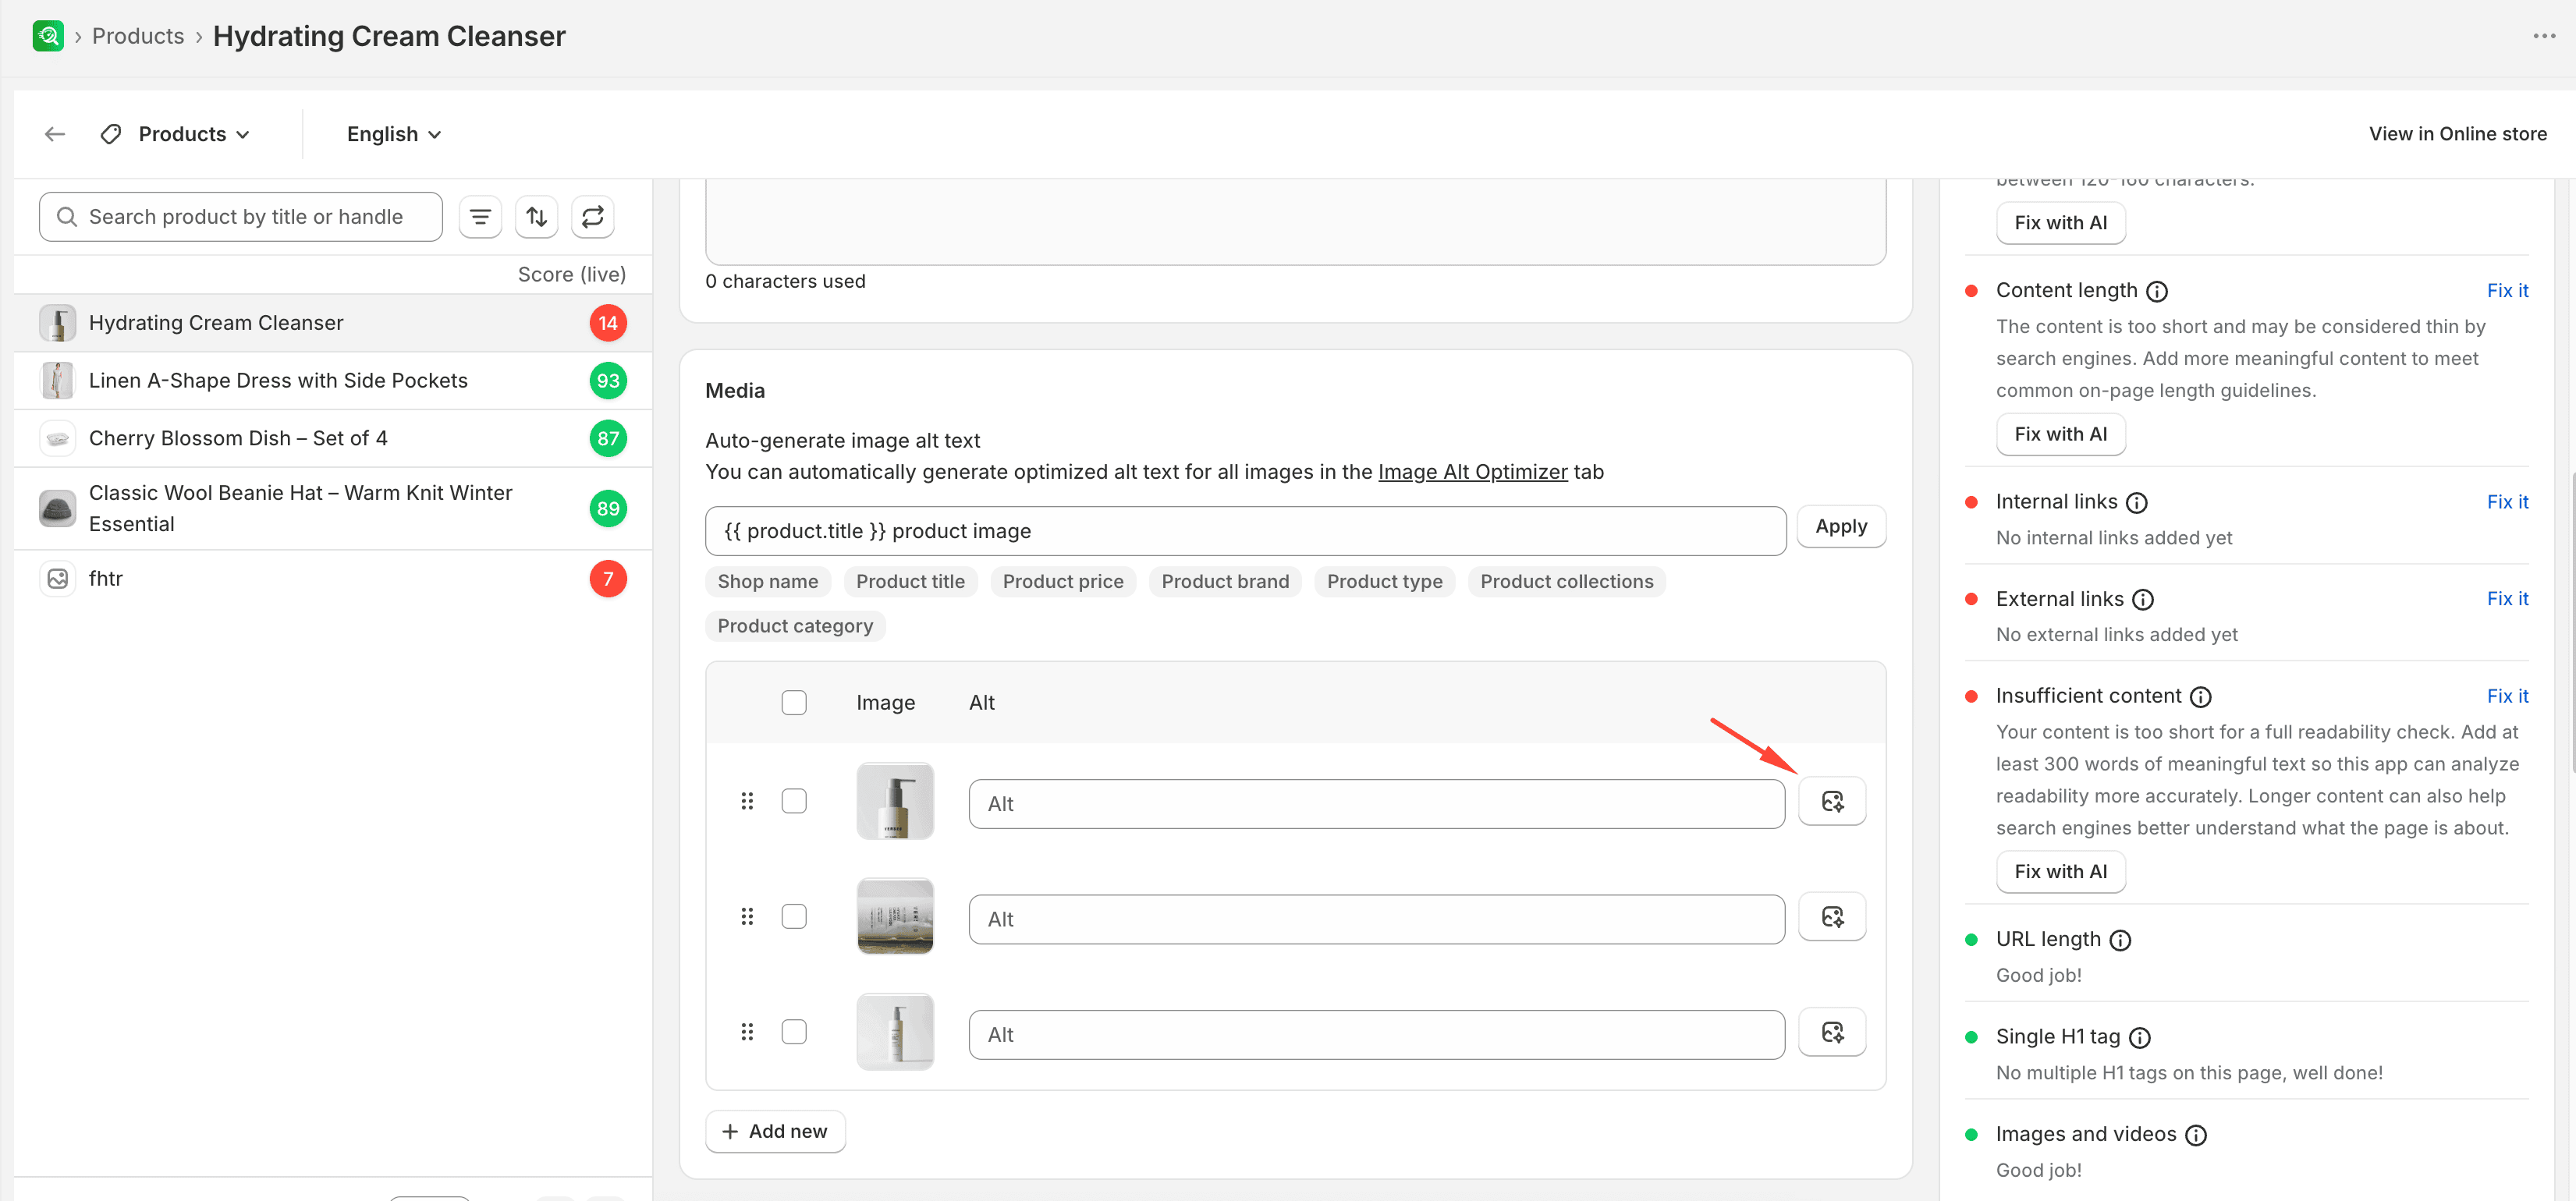Click drag handle of second image row
Viewport: 2576px width, 1201px height.
tap(747, 916)
